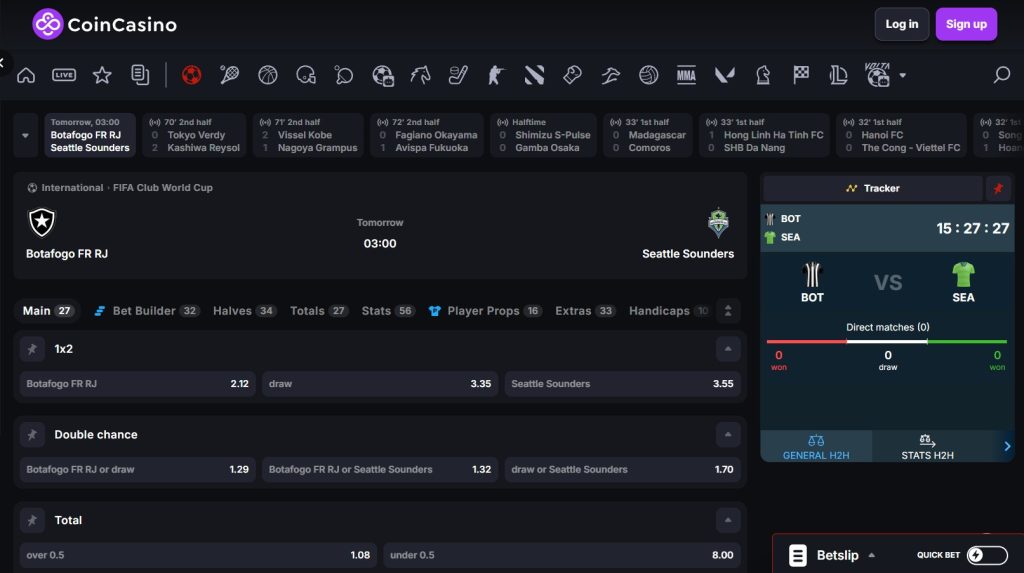Toggle the Quick Bet switch
The width and height of the screenshot is (1024, 573).
click(987, 555)
